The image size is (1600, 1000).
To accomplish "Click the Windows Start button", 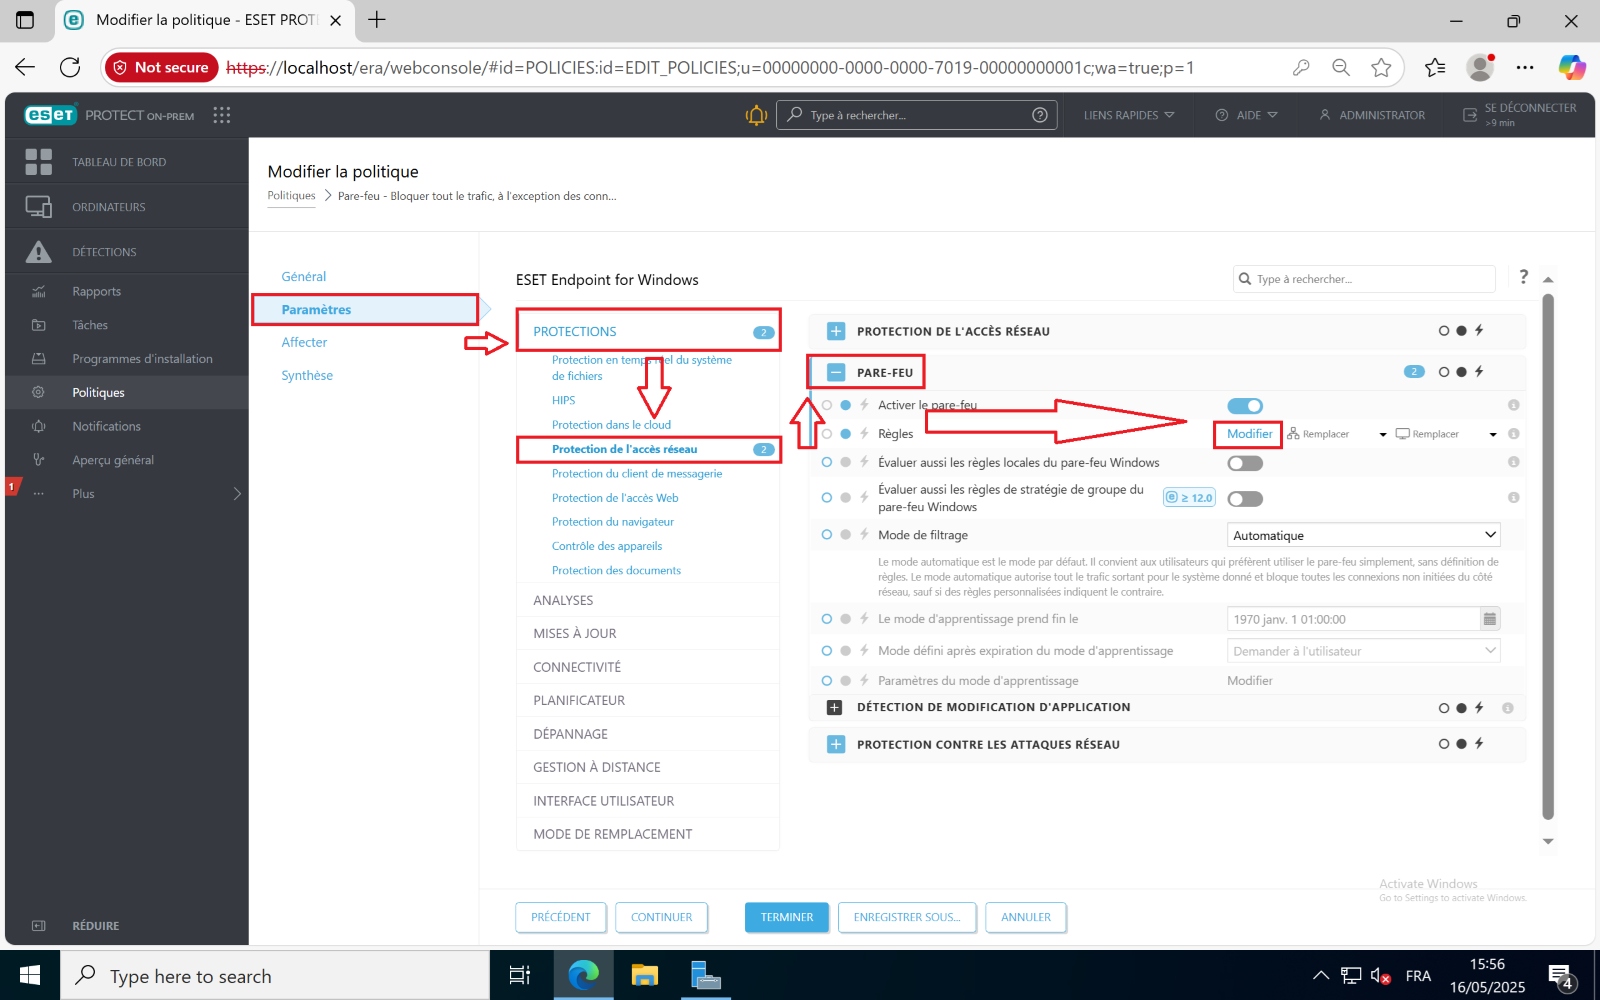I will pyautogui.click(x=30, y=975).
